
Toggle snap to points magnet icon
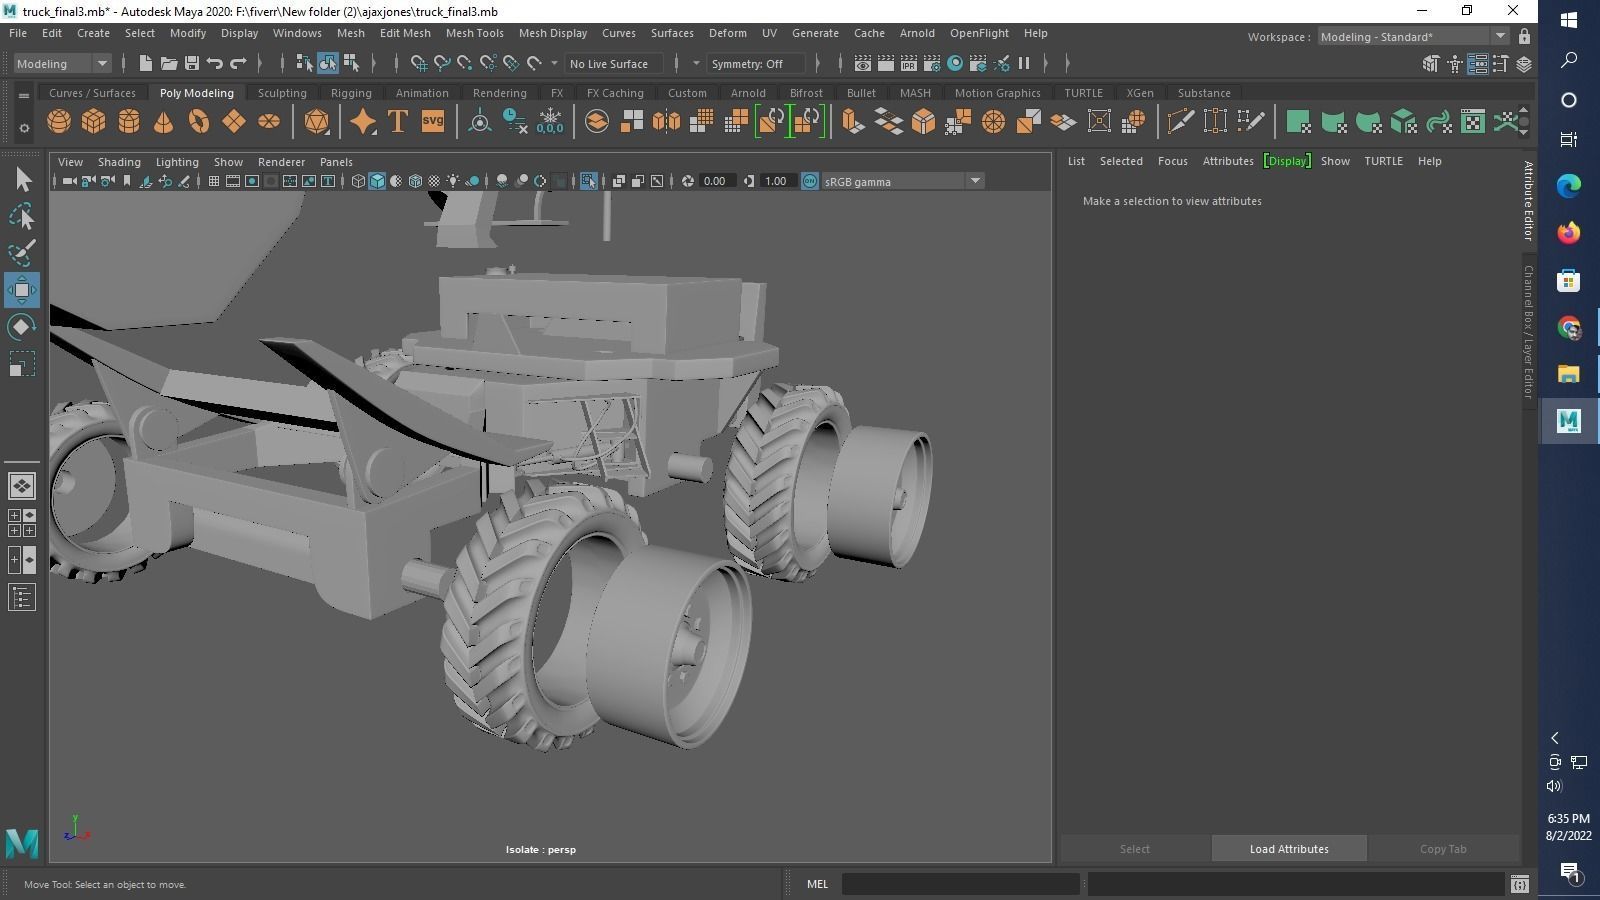pos(464,63)
